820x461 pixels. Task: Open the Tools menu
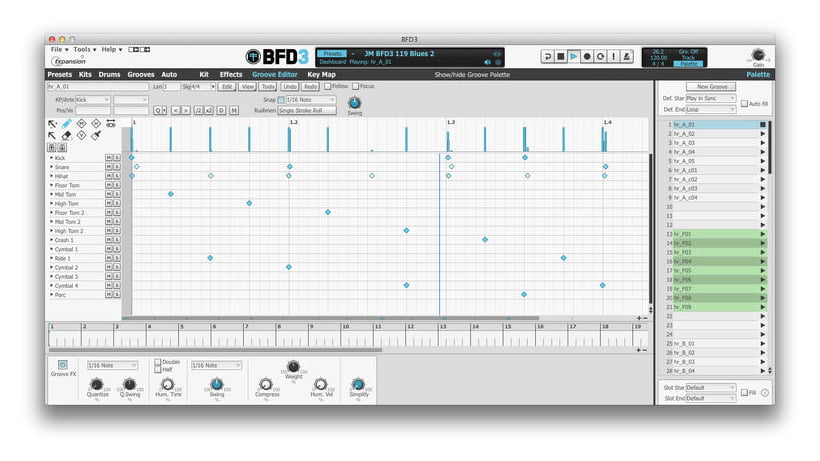[x=85, y=50]
